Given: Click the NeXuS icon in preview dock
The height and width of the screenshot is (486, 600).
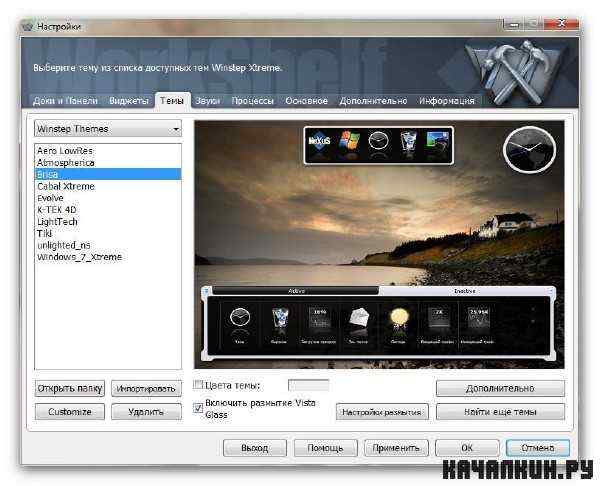Looking at the screenshot, I should (319, 142).
